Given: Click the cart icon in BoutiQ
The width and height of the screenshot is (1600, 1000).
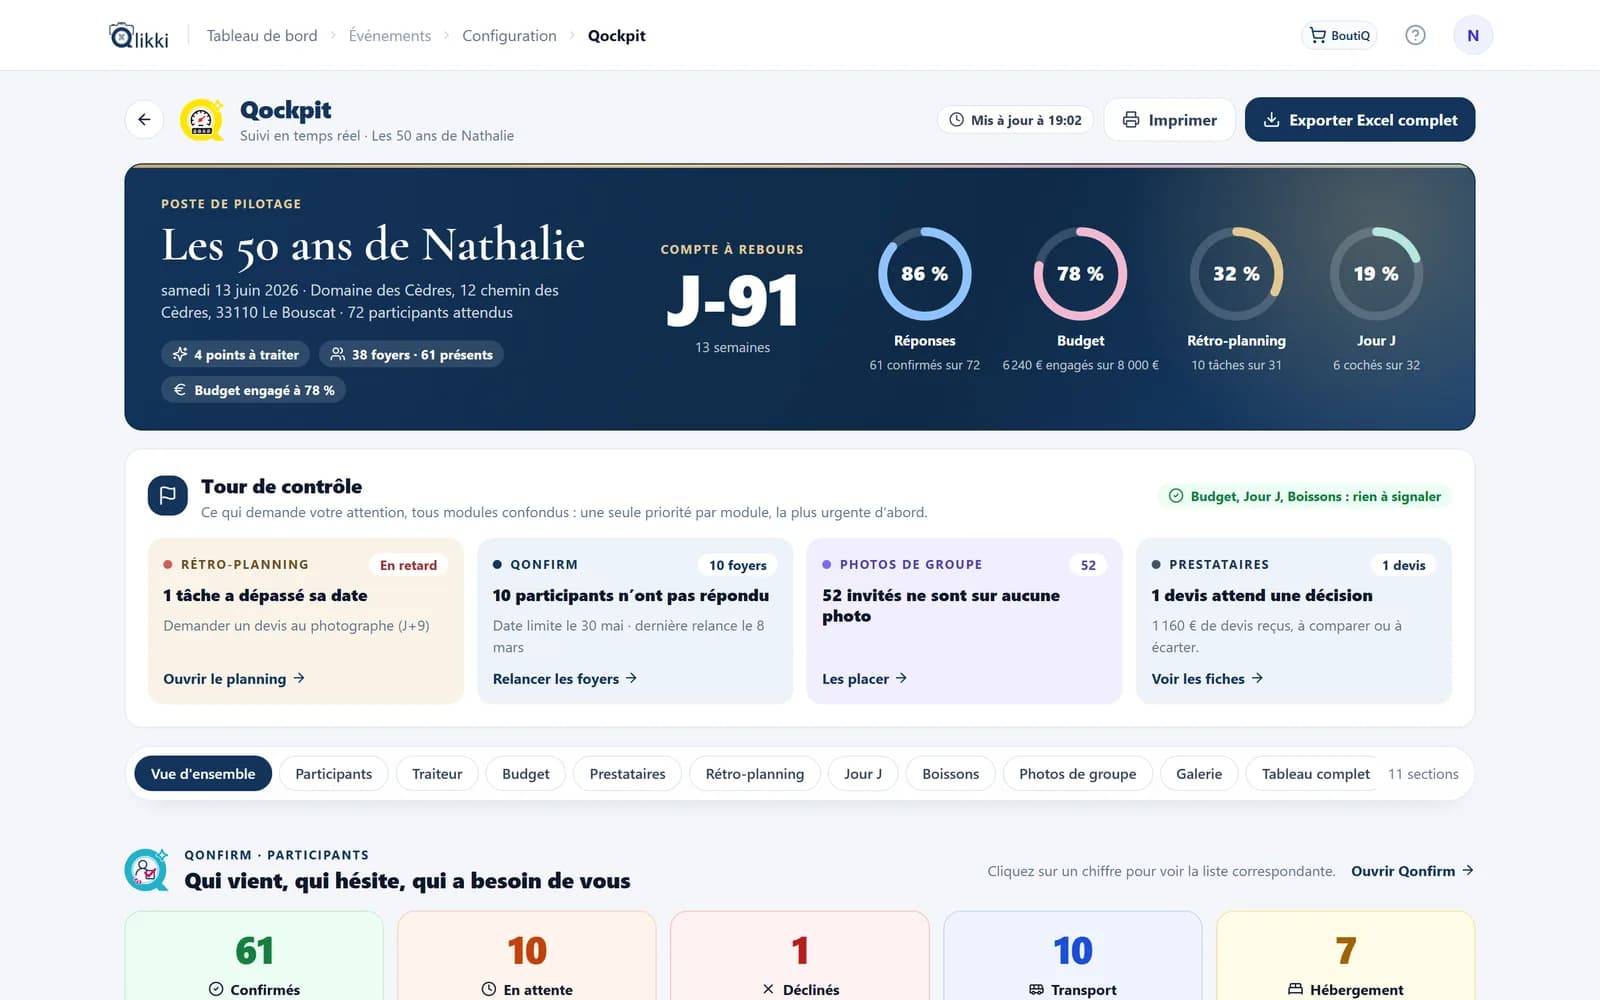Looking at the screenshot, I should click(1317, 35).
